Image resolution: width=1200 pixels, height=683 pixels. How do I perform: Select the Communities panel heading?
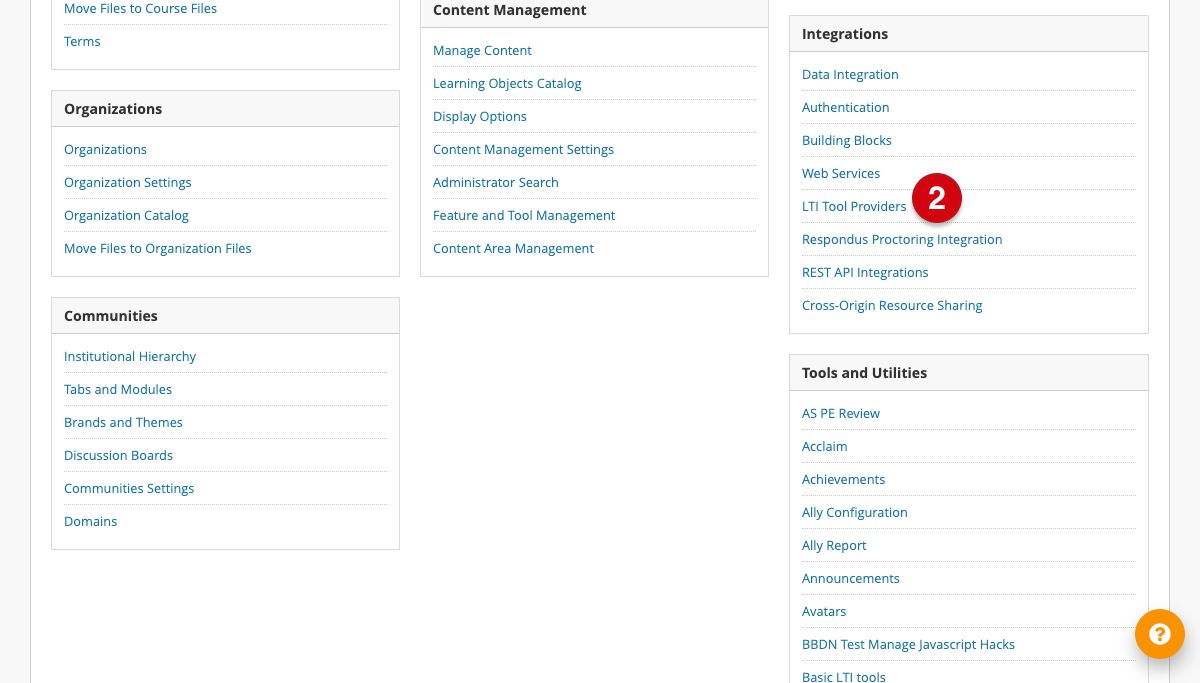[x=111, y=315]
